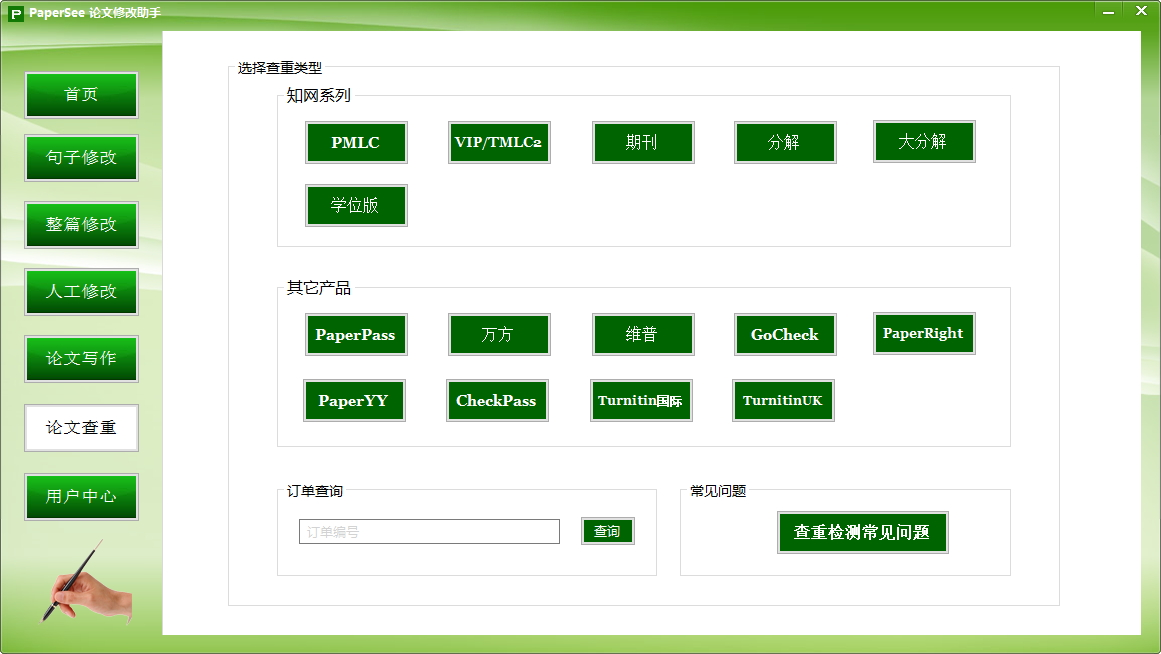Image resolution: width=1161 pixels, height=654 pixels.
Task: Switch to 句子修改 section
Action: coord(81,158)
